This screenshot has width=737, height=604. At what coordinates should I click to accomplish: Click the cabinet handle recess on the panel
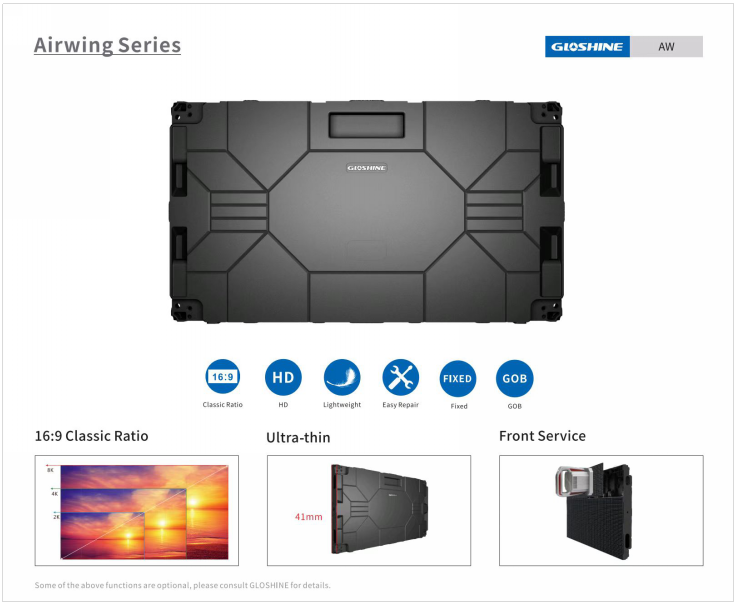(x=367, y=125)
